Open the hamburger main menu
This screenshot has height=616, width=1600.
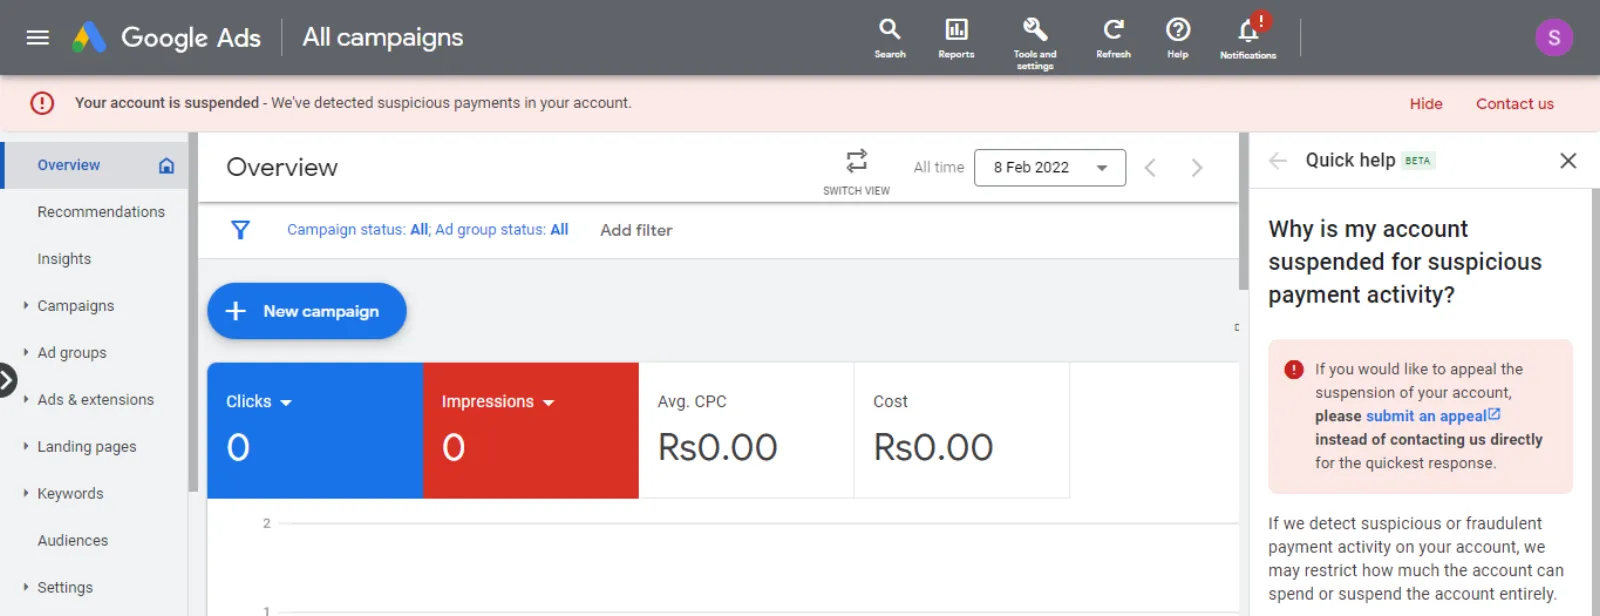point(38,38)
